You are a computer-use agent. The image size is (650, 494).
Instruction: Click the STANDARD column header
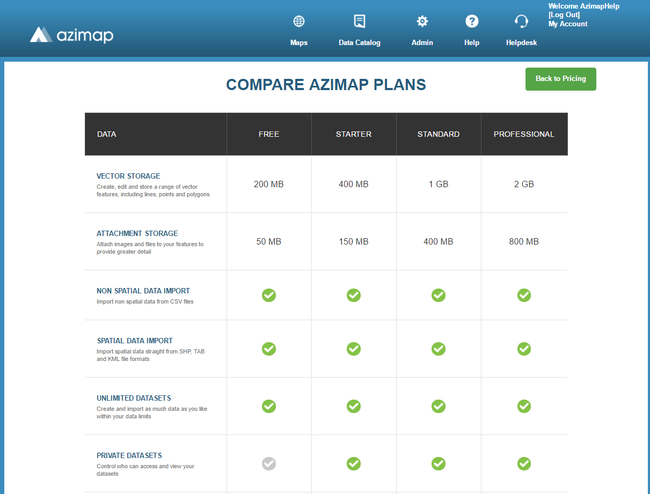[438, 134]
